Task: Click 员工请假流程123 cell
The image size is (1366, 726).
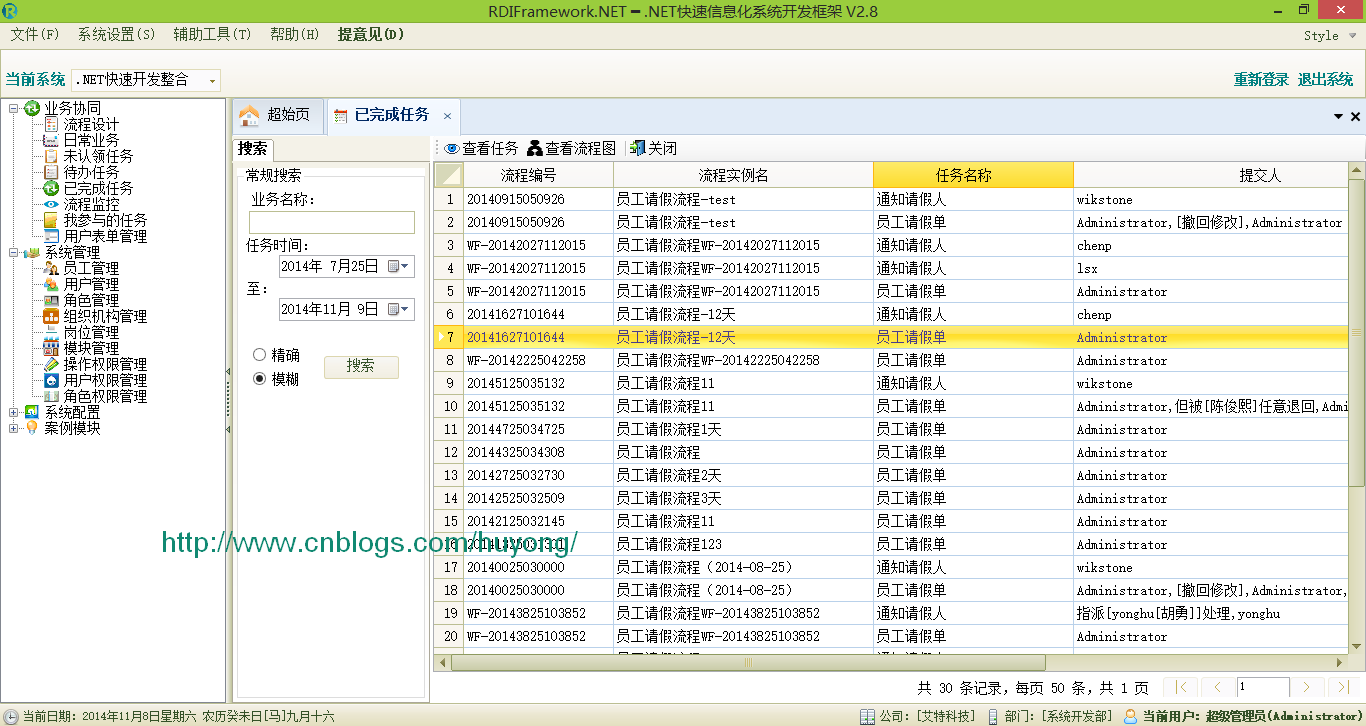Action: click(743, 544)
